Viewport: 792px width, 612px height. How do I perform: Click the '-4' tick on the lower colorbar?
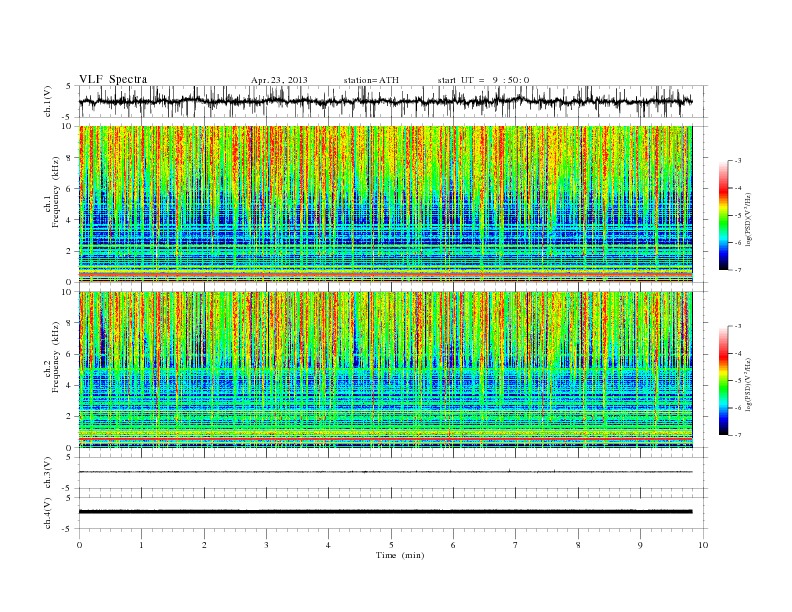(738, 354)
